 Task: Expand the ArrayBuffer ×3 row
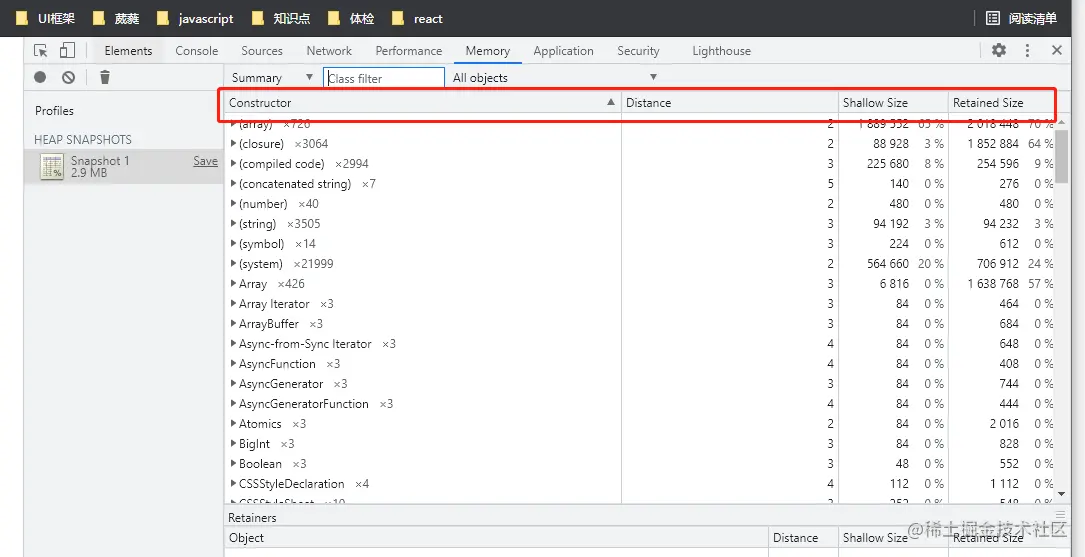(233, 324)
